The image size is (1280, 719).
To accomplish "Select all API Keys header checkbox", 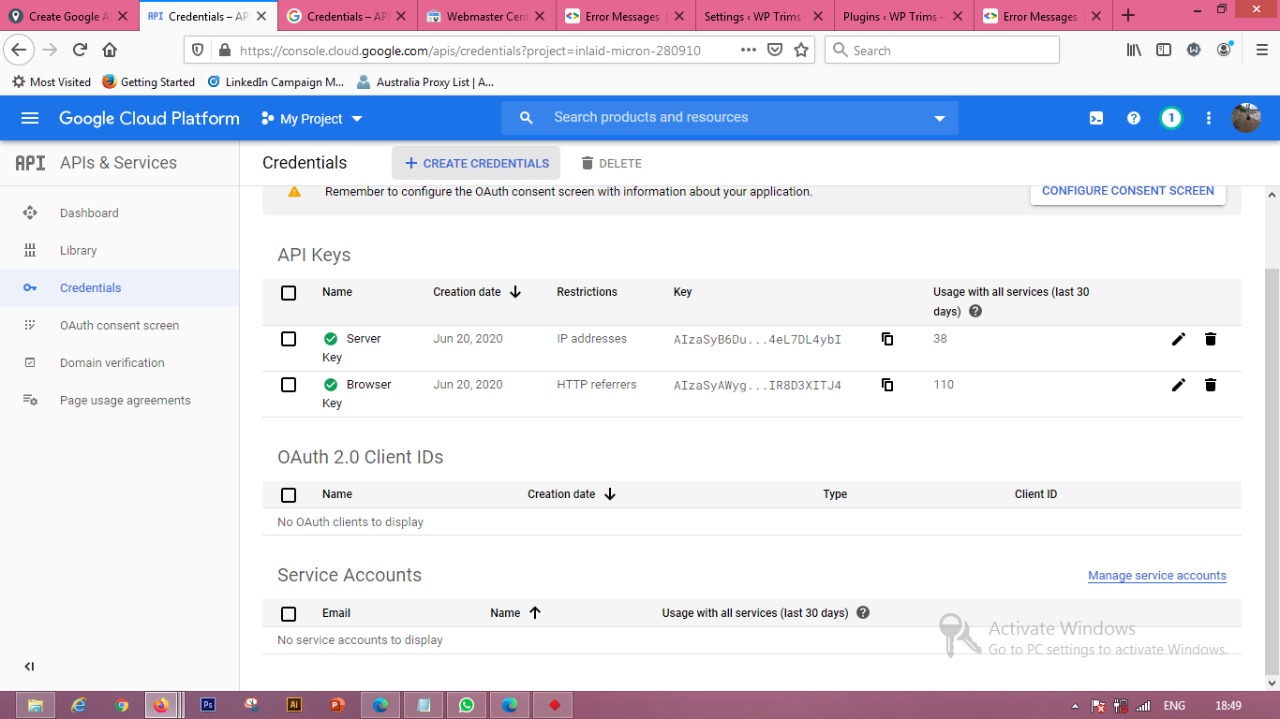I will coord(289,293).
